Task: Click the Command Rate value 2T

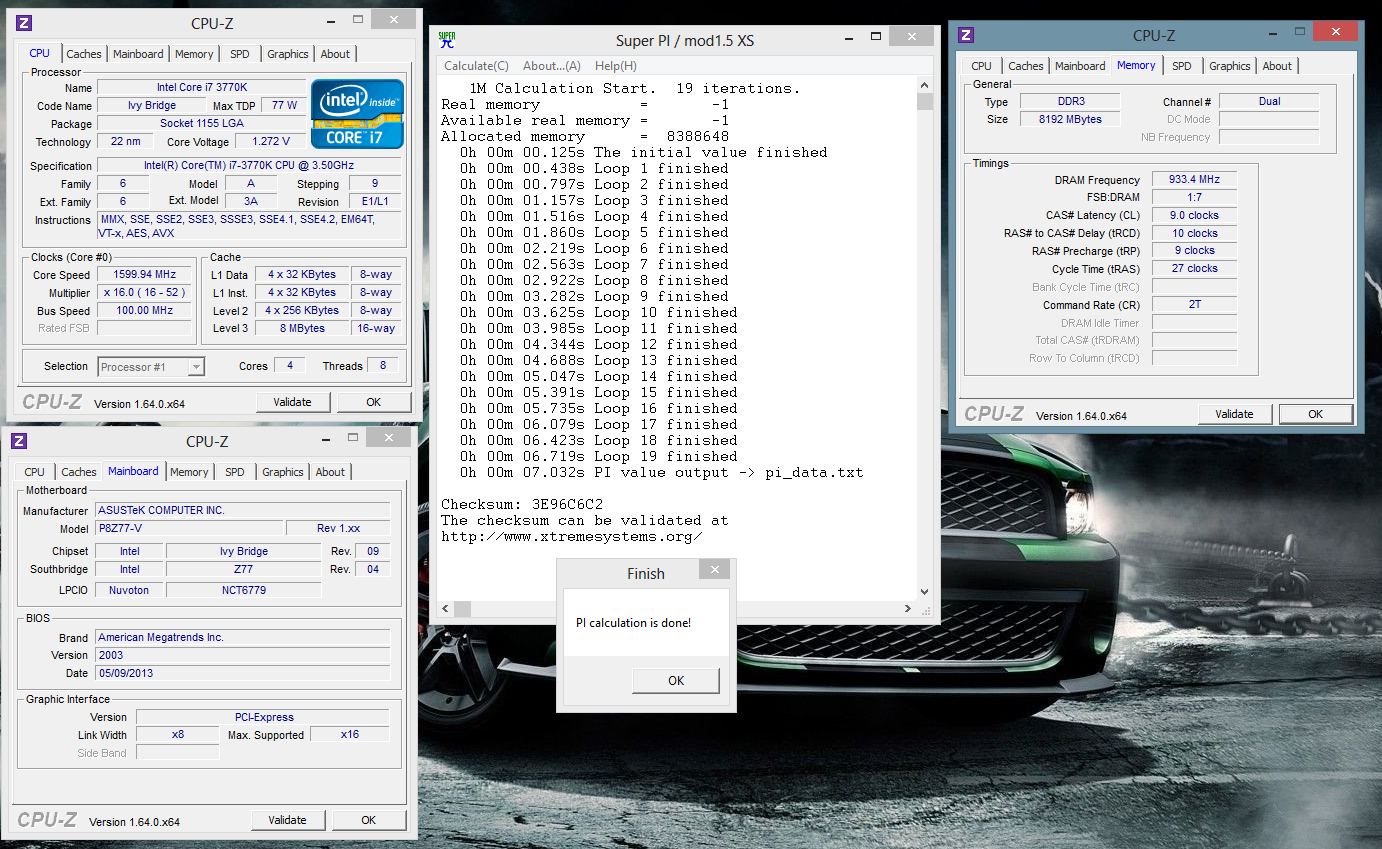Action: coord(1194,305)
